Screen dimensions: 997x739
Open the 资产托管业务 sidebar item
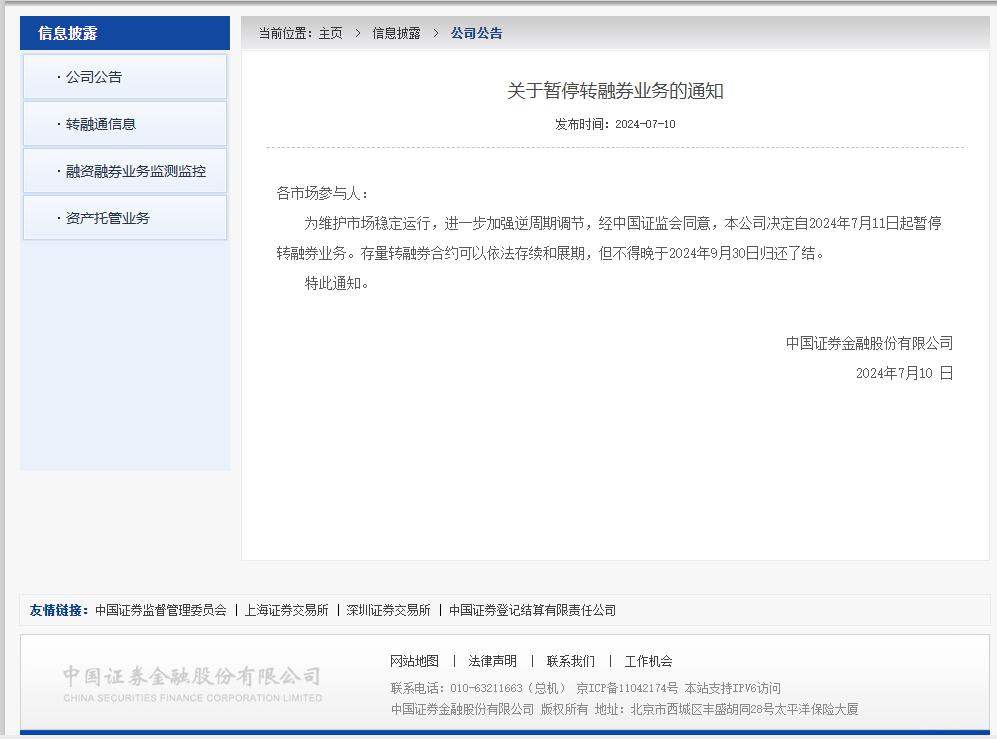[125, 218]
